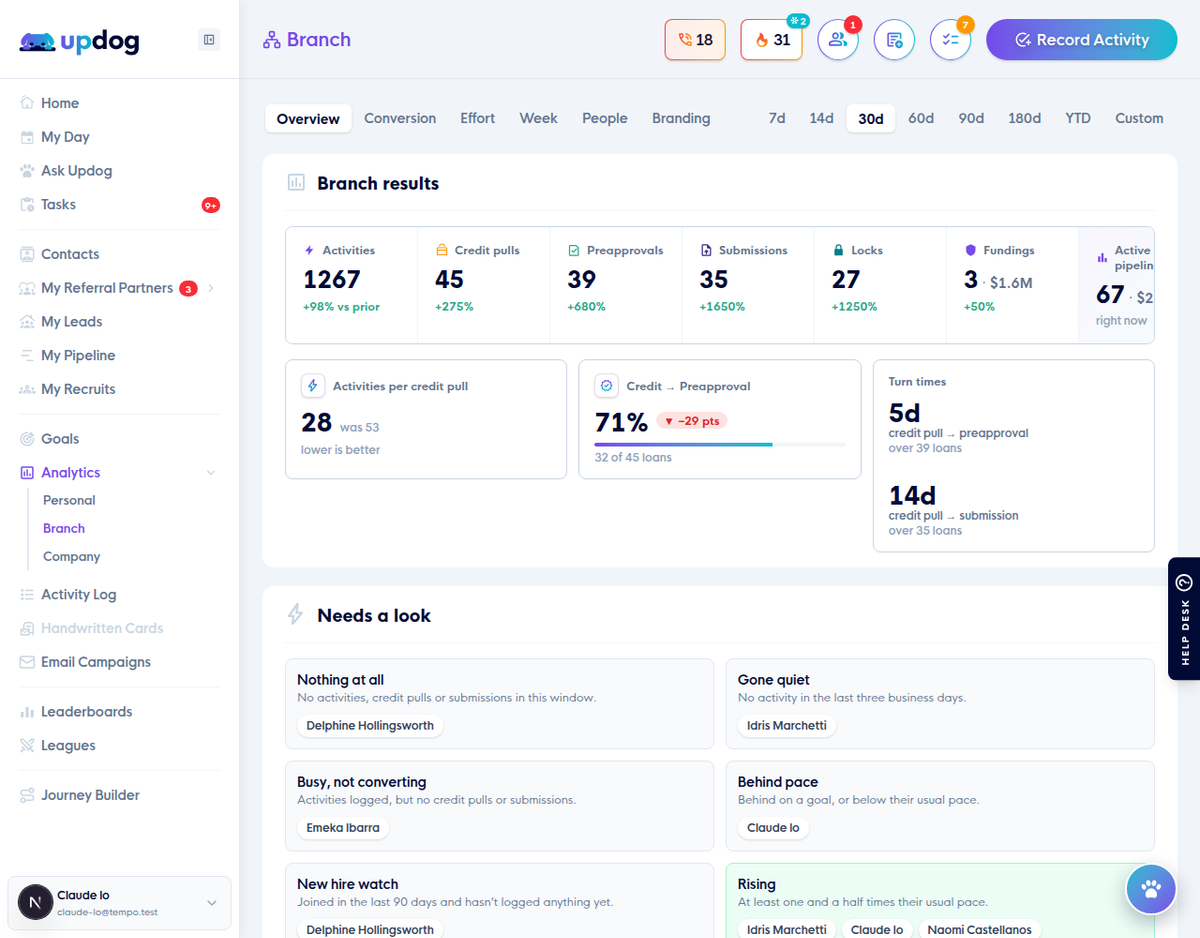Open the phone calls counter showing 18

[695, 40]
